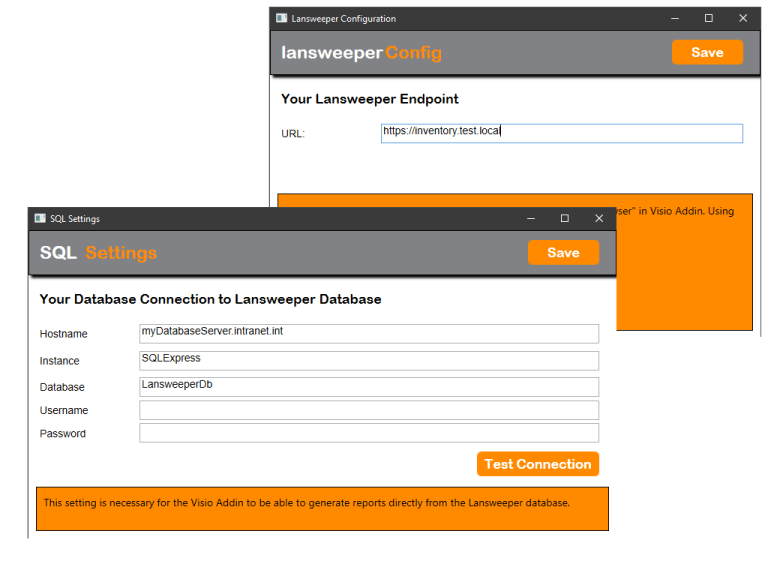Image resolution: width=768 pixels, height=576 pixels.
Task: Select the 'Your Database Connection to Lansweeper Database' heading
Action: [x=211, y=299]
